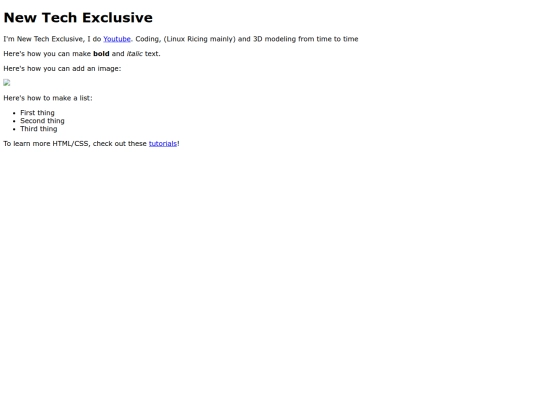
Task: Open the Youtube hyperlink
Action: [x=117, y=39]
